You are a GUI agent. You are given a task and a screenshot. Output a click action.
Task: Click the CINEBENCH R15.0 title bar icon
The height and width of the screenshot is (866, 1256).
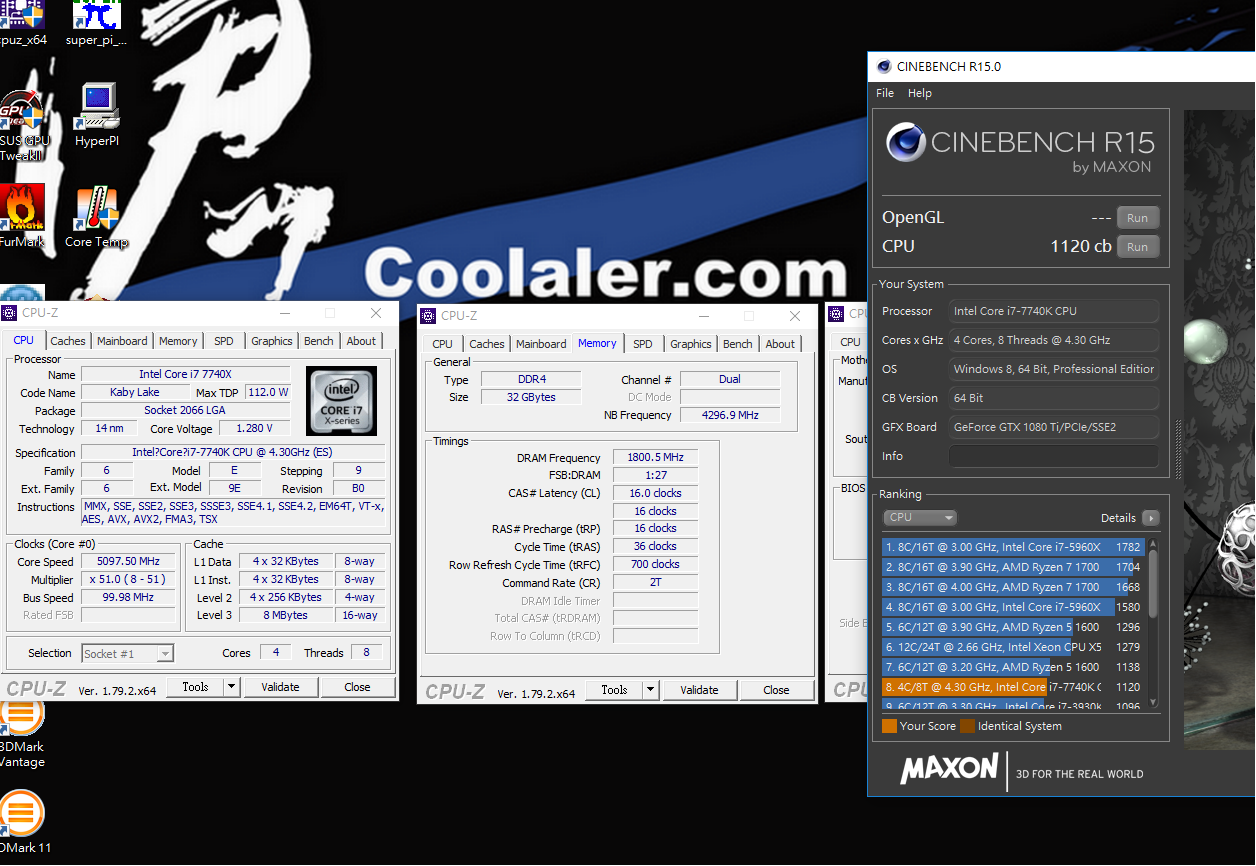click(x=884, y=67)
